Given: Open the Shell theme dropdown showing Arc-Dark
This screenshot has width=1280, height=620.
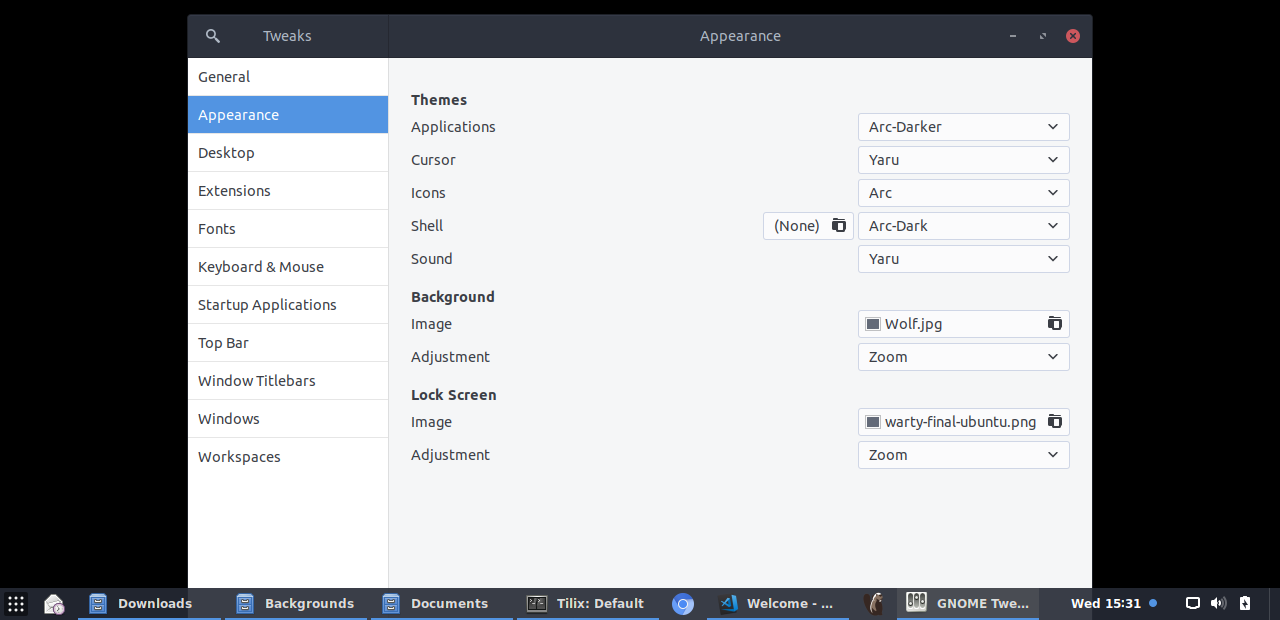Looking at the screenshot, I should click(963, 226).
